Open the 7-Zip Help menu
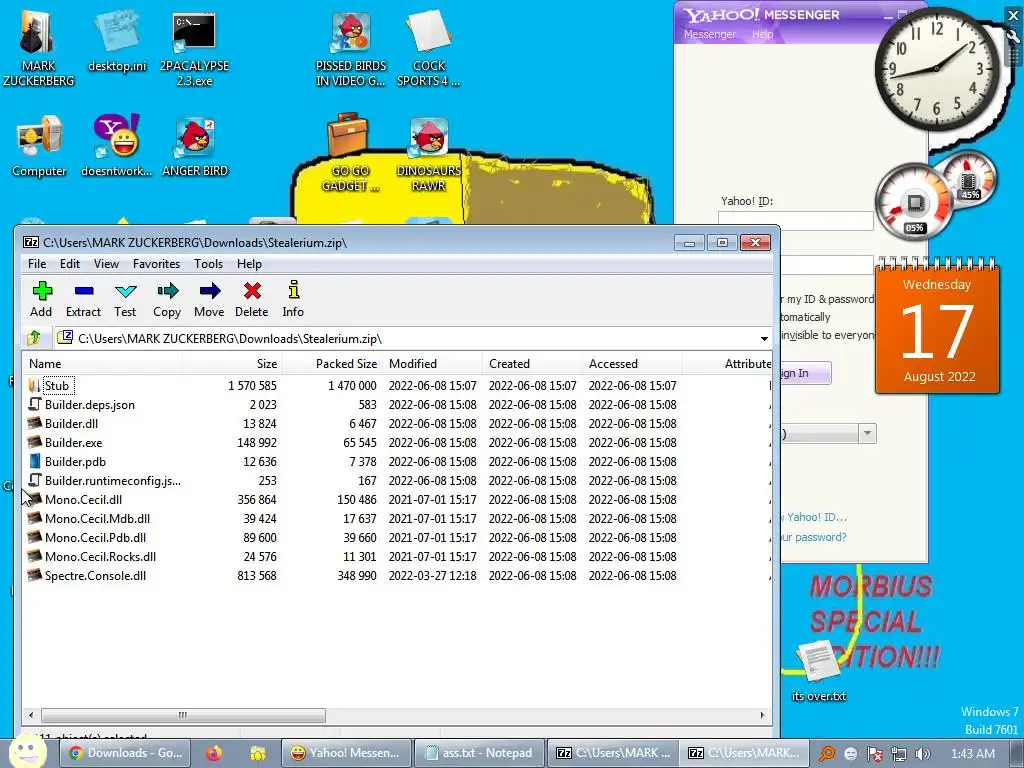Image resolution: width=1024 pixels, height=768 pixels. [249, 264]
